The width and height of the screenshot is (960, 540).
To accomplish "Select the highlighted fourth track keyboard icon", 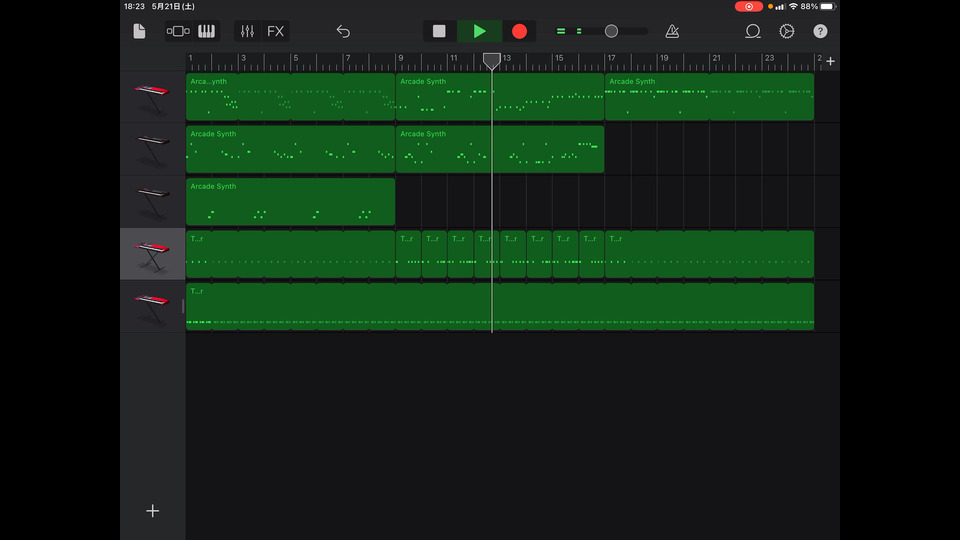I will 152,255.
